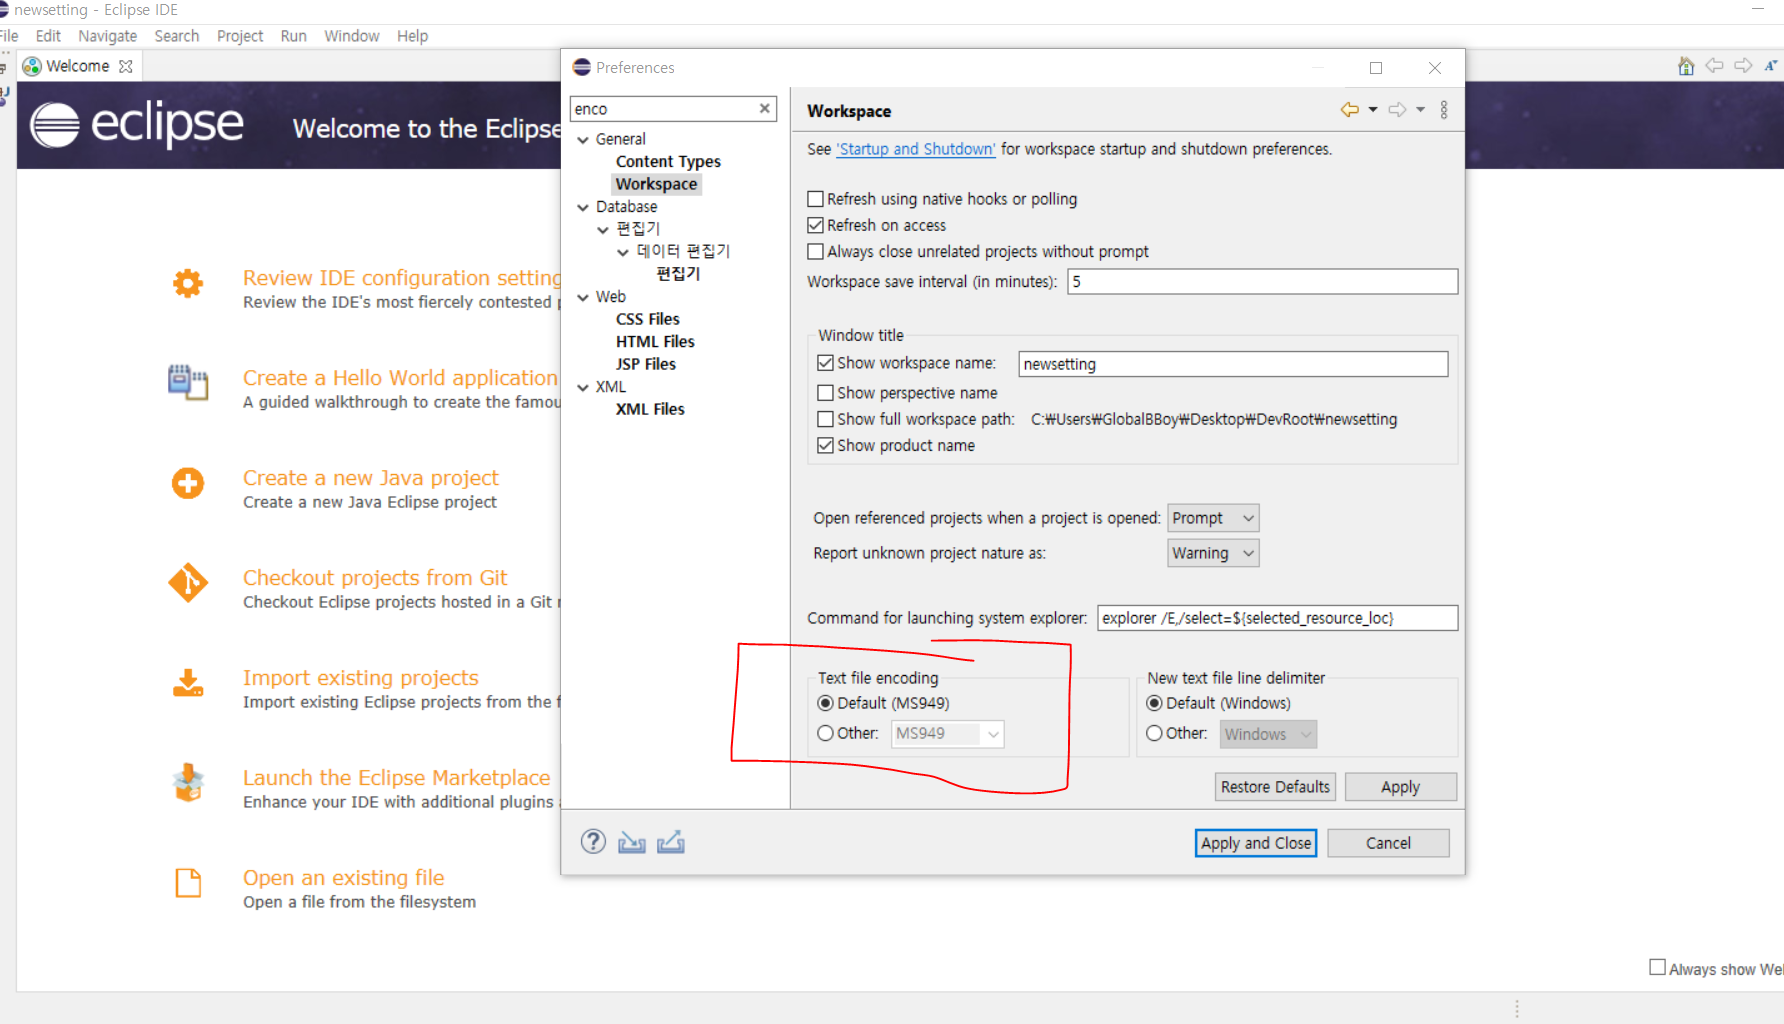This screenshot has height=1024, width=1784.
Task: Enable Show full workspace path
Action: [826, 419]
